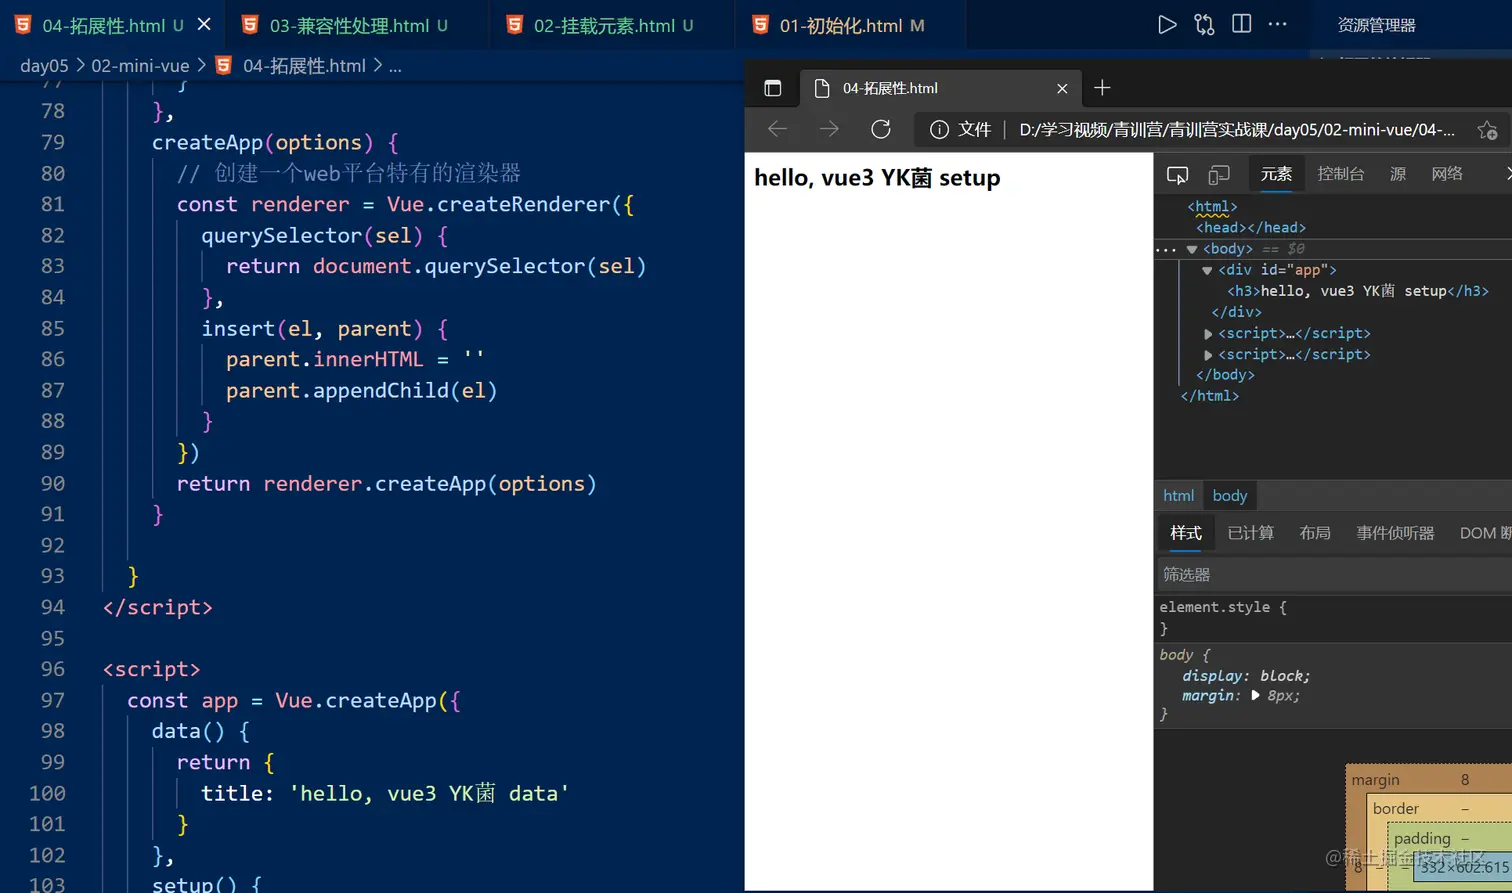Viewport: 1512px width, 893px height.
Task: Open the 源 DevTools tab
Action: [x=1398, y=174]
